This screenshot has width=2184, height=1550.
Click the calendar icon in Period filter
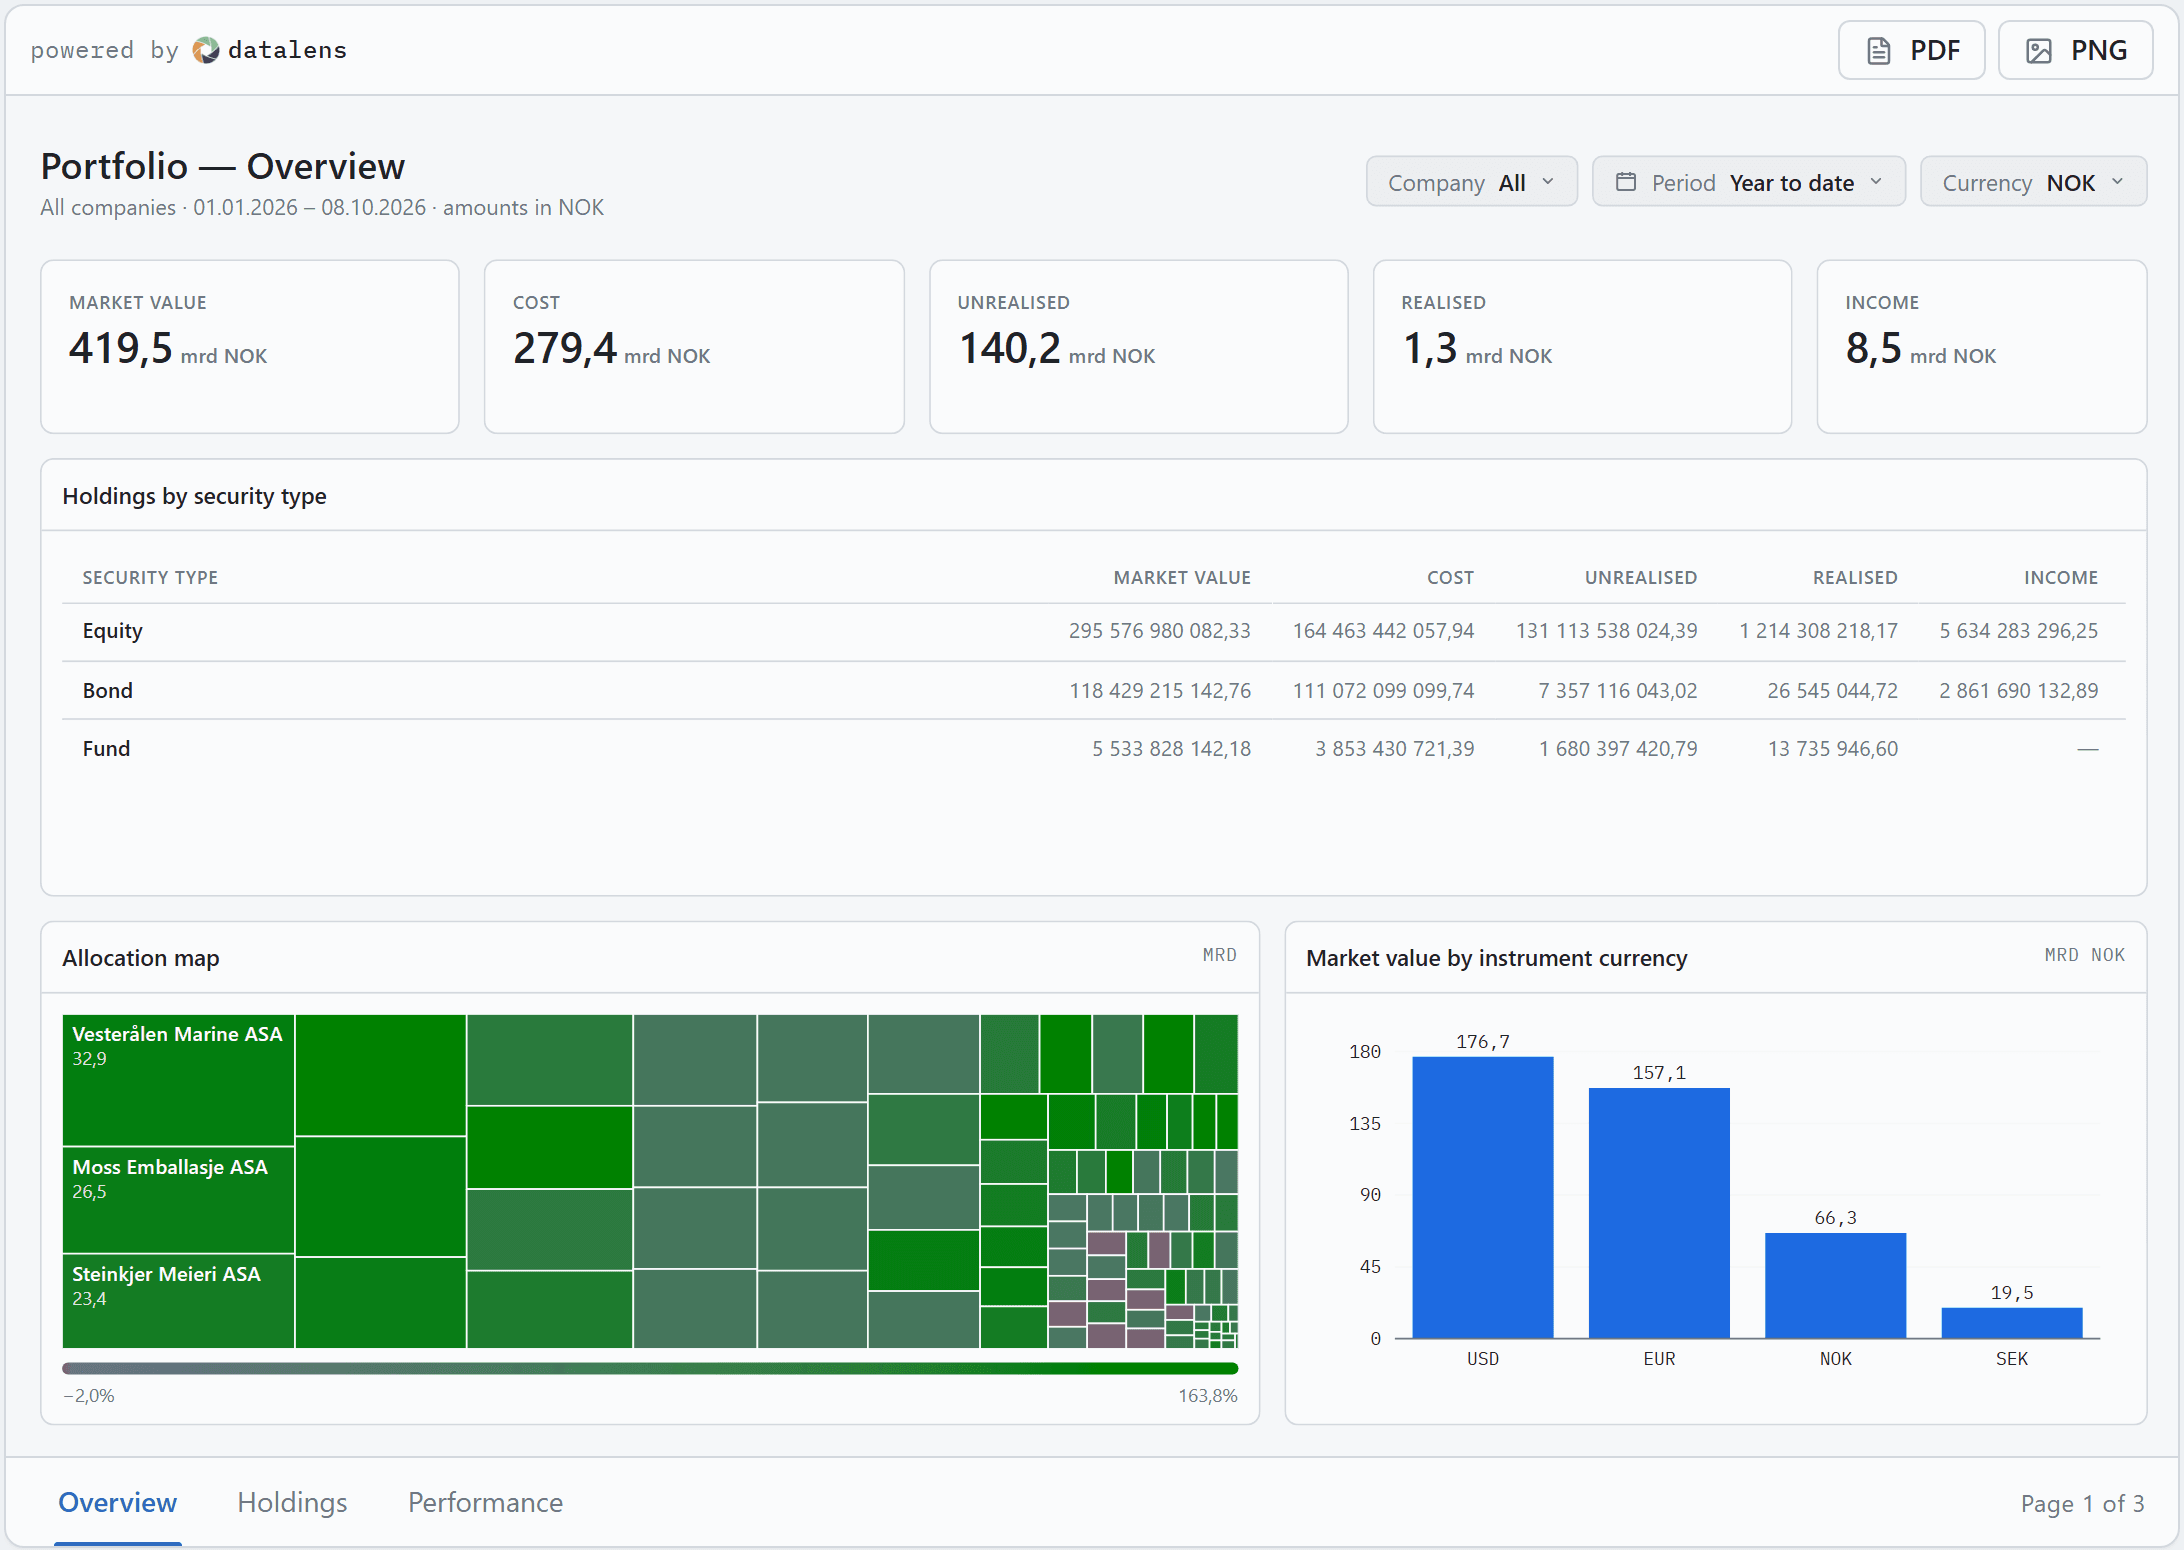click(x=1627, y=182)
